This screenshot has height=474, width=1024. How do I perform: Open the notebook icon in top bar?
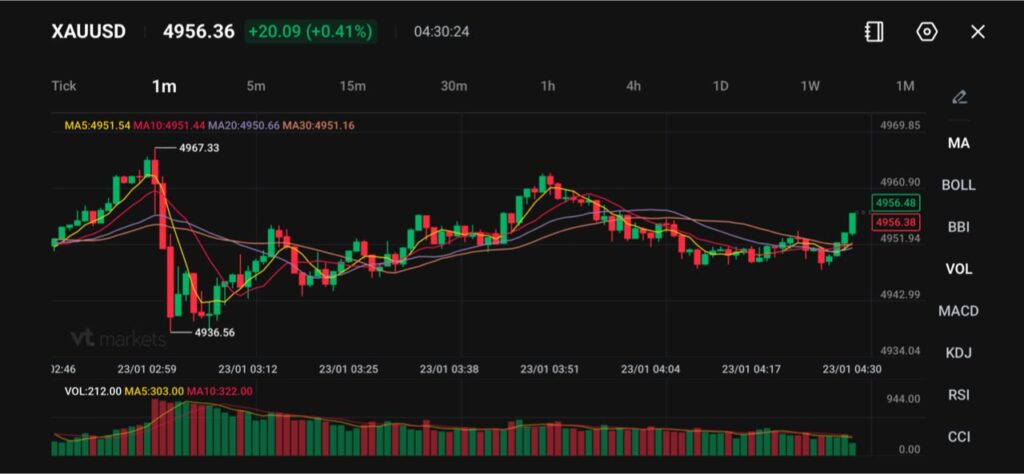point(874,32)
